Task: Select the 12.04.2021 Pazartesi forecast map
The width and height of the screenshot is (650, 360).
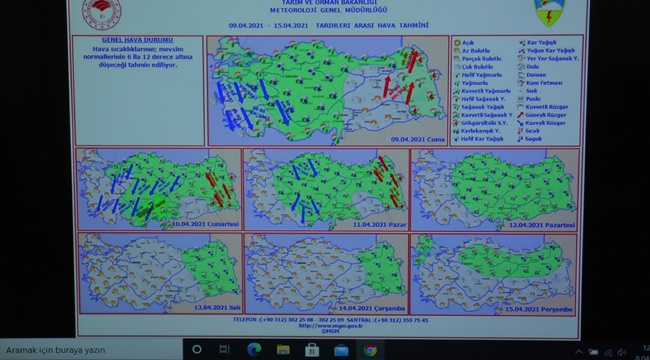Action: point(495,189)
